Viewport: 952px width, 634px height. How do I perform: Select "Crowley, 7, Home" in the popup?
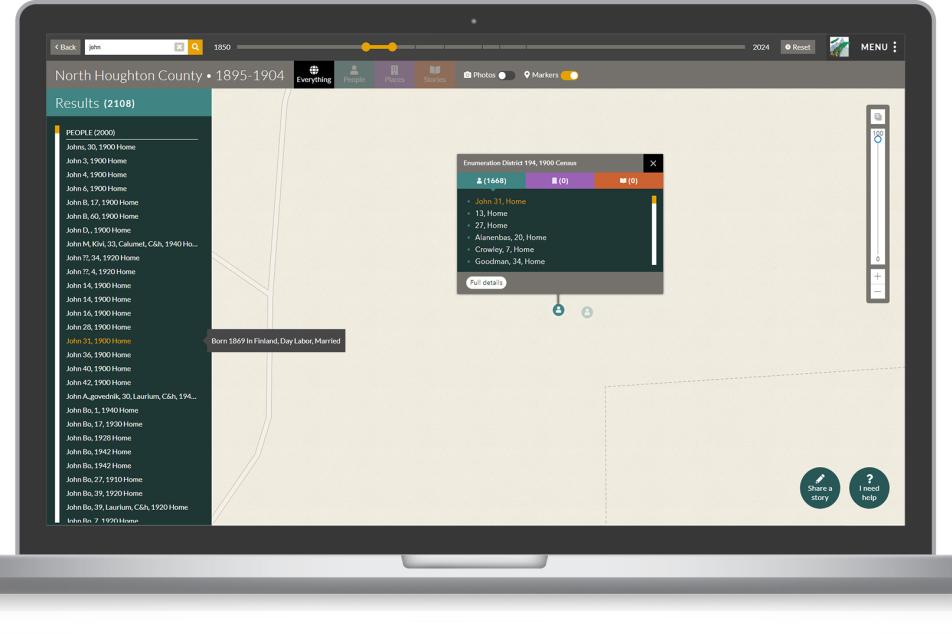(505, 250)
